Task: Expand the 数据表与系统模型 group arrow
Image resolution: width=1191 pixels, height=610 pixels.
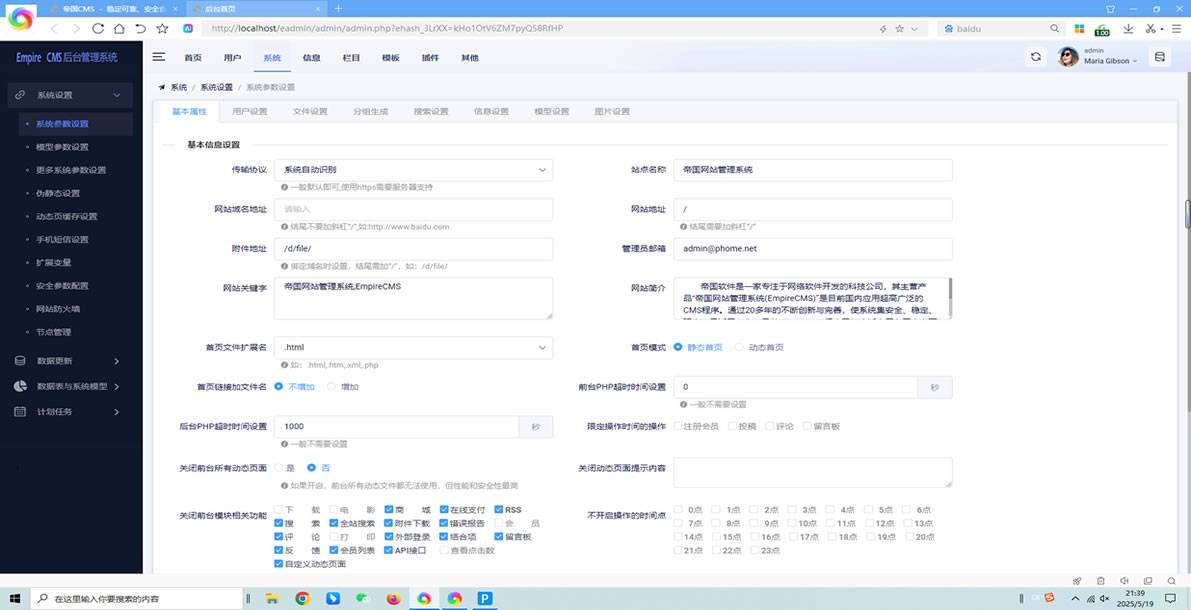Action: (116, 386)
